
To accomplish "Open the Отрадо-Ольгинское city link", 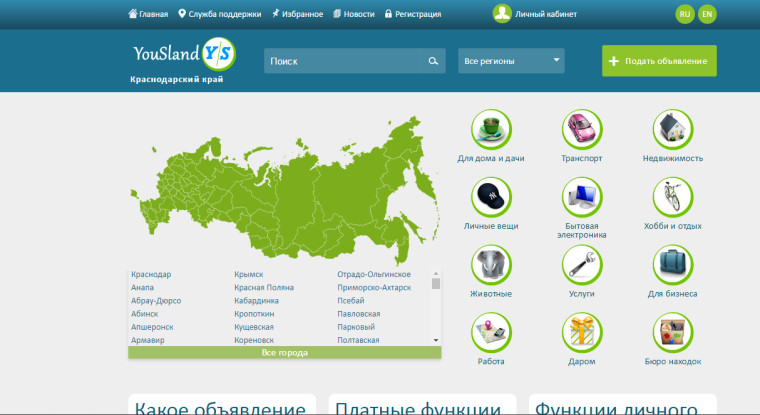I will pos(374,274).
